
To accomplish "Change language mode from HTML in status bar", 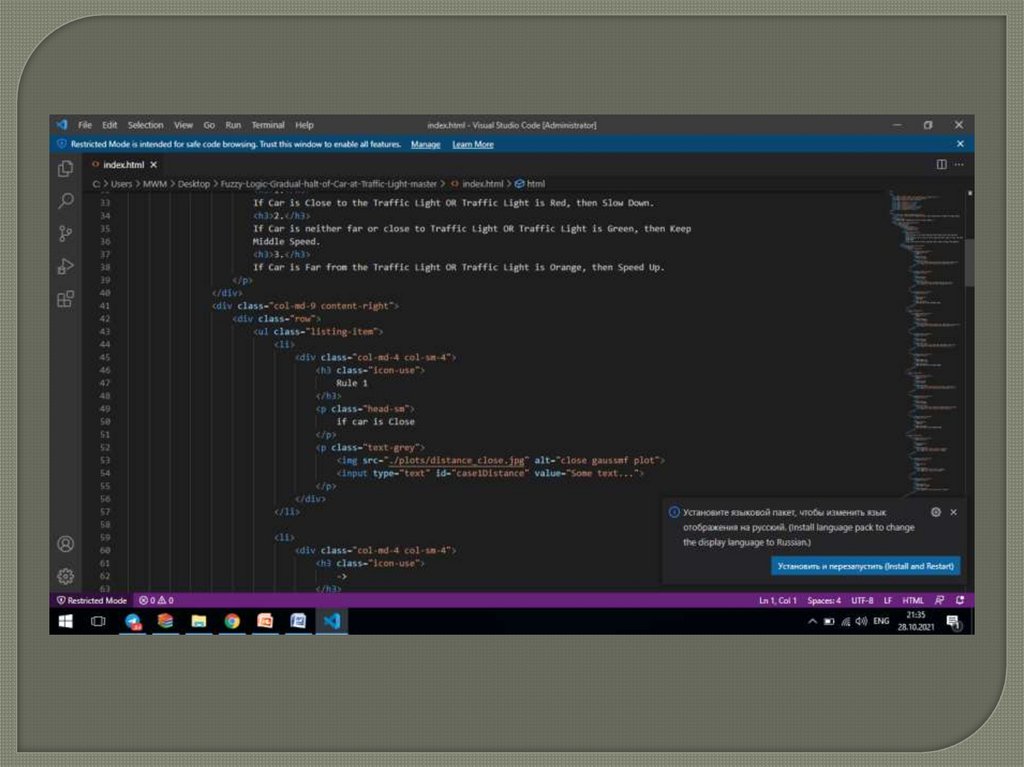I will (x=913, y=600).
